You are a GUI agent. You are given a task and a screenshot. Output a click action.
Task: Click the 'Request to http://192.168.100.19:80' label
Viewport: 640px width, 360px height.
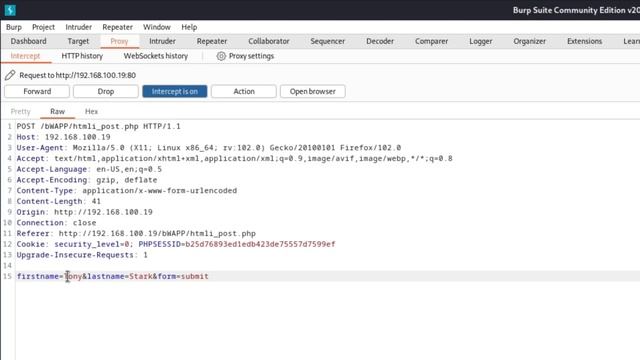[x=78, y=75]
